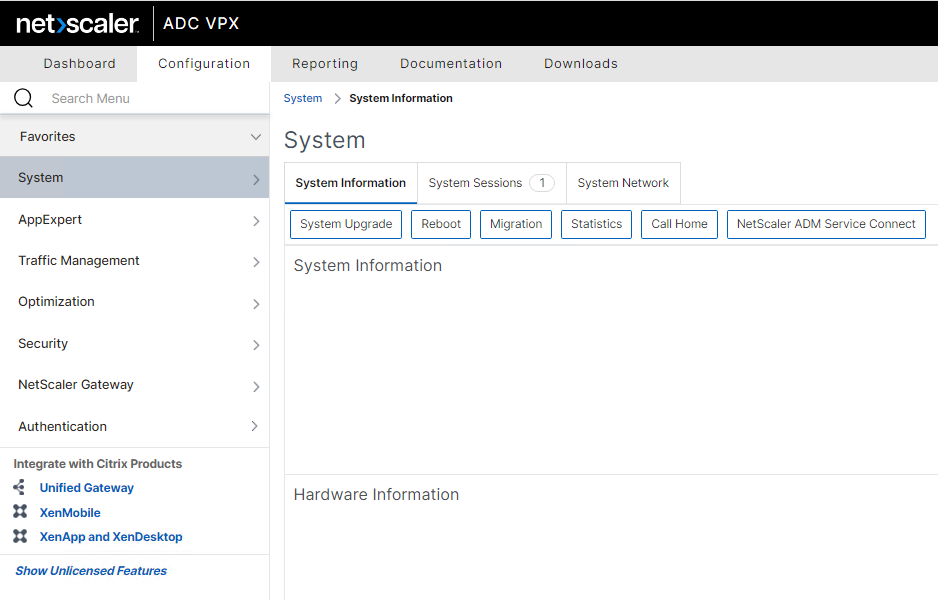Click Show Unlicensed Features link
The width and height of the screenshot is (938, 600).
click(91, 571)
